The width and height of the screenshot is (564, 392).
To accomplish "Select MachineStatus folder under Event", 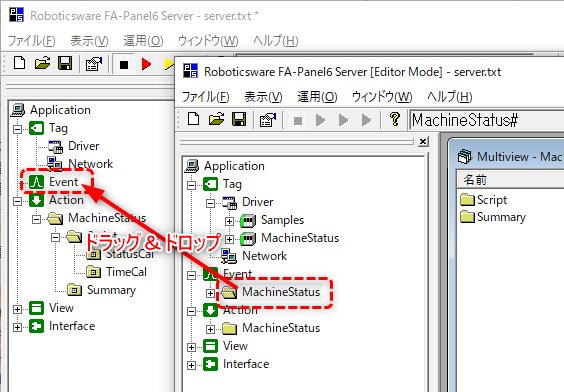I will [281, 292].
